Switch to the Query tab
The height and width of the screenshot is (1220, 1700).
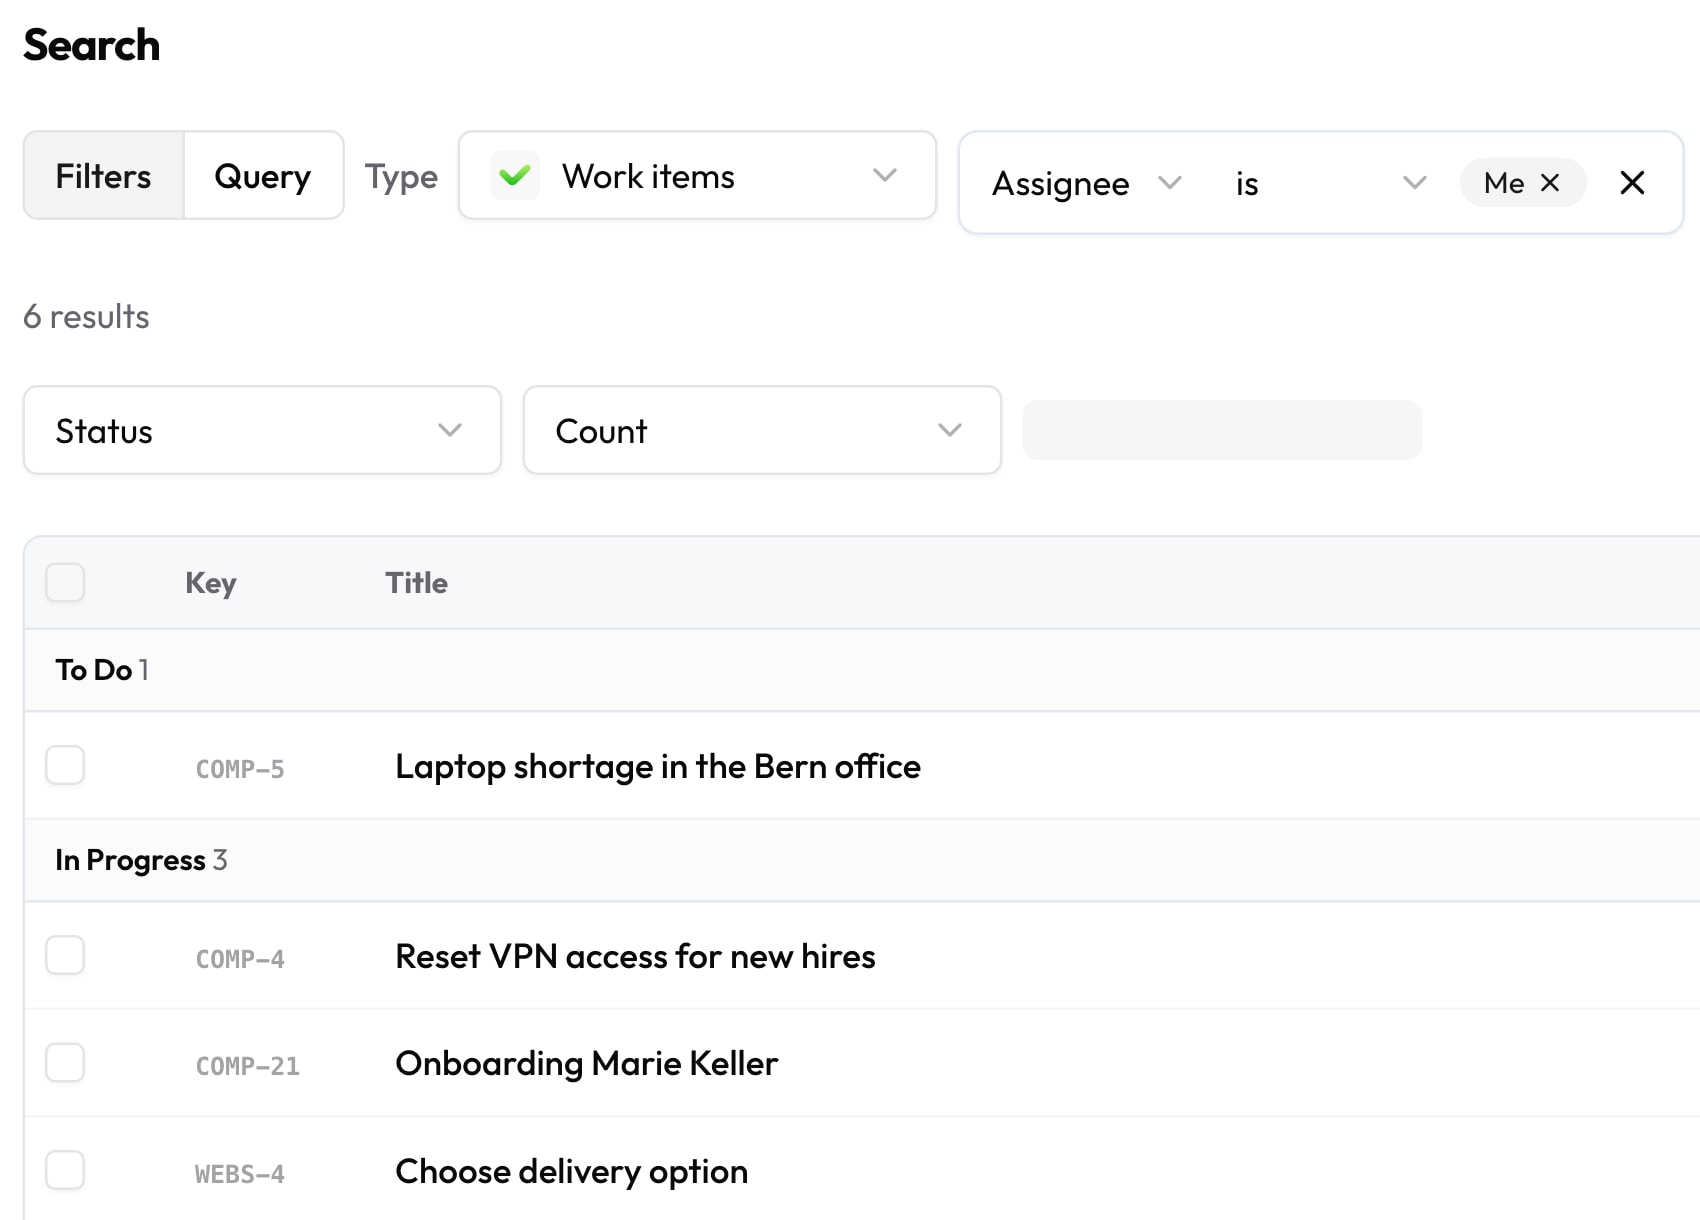pos(263,175)
